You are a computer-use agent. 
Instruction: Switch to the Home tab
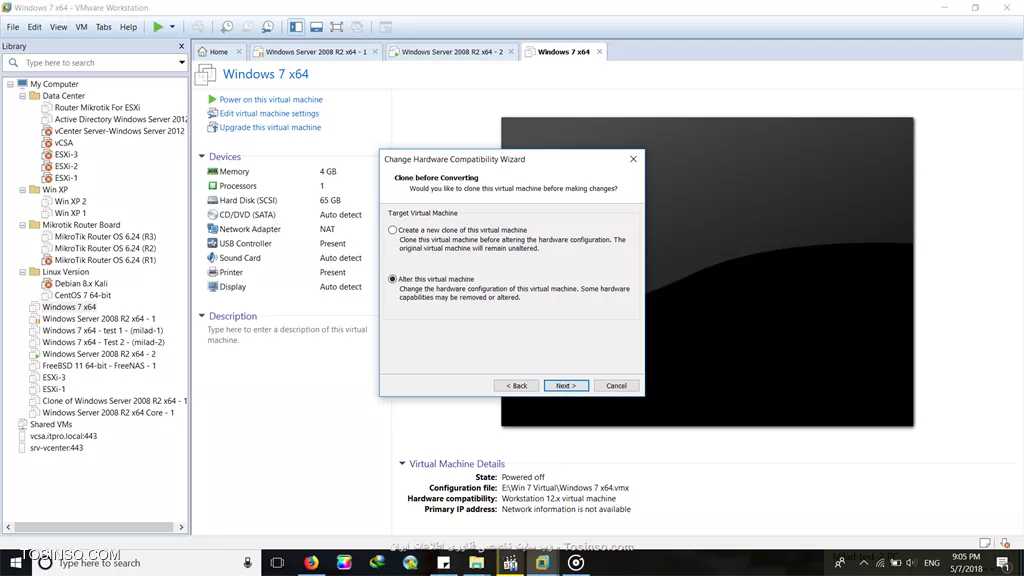(219, 52)
